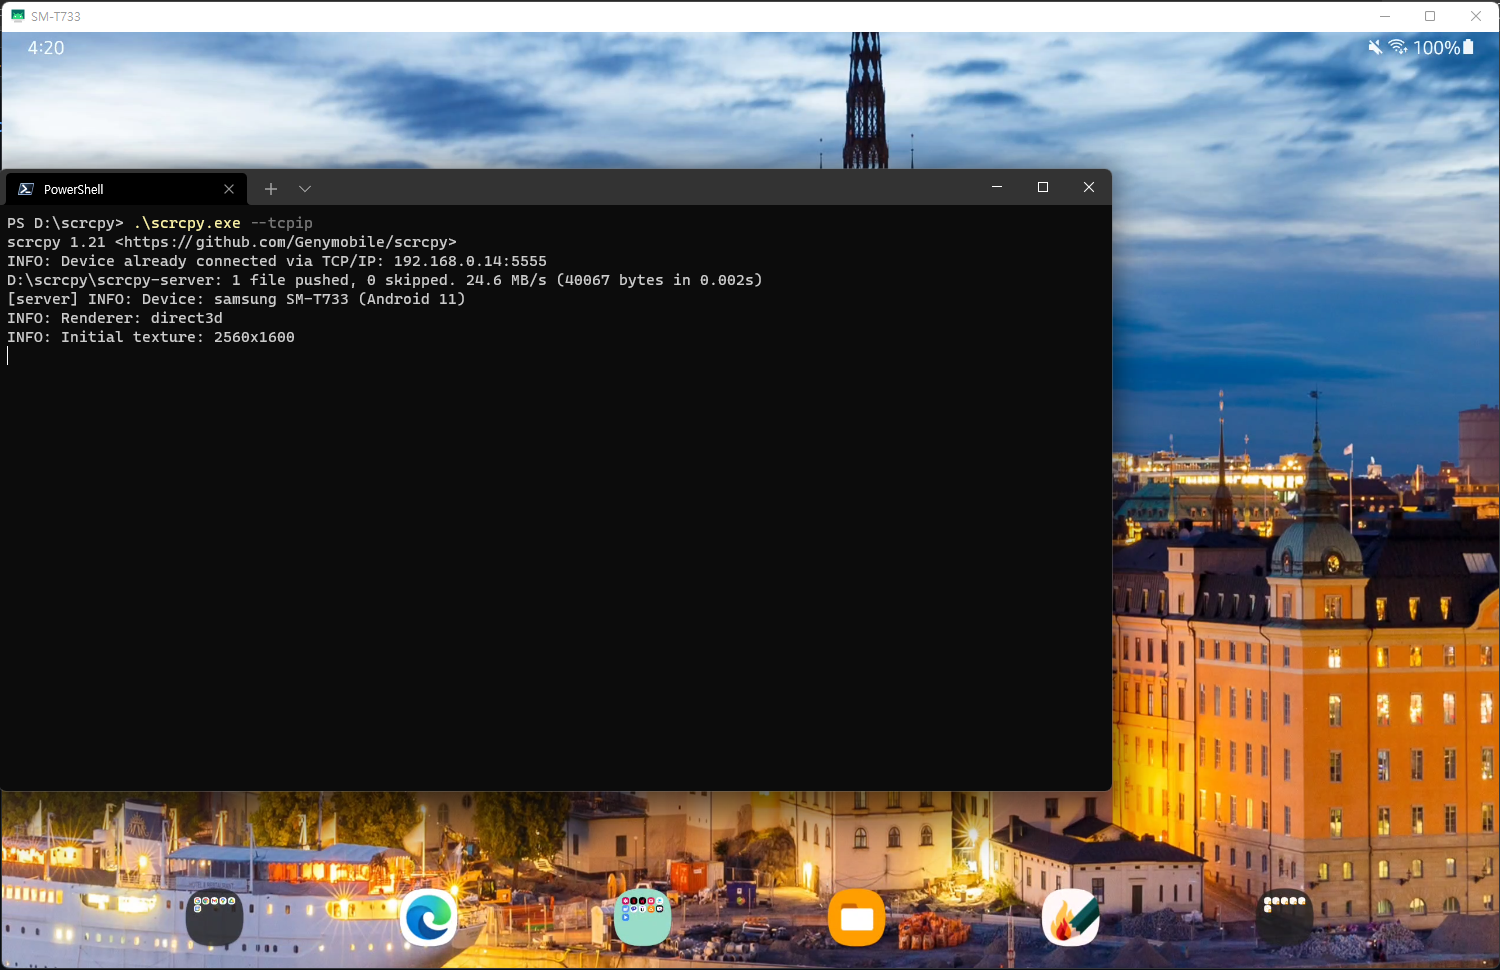Open the dark app folder on the far left

click(214, 917)
